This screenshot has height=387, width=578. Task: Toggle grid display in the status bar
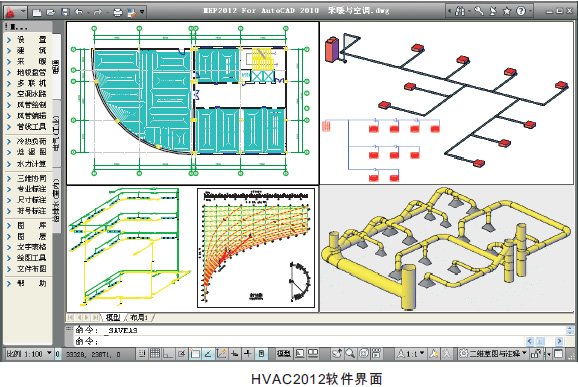pos(155,353)
